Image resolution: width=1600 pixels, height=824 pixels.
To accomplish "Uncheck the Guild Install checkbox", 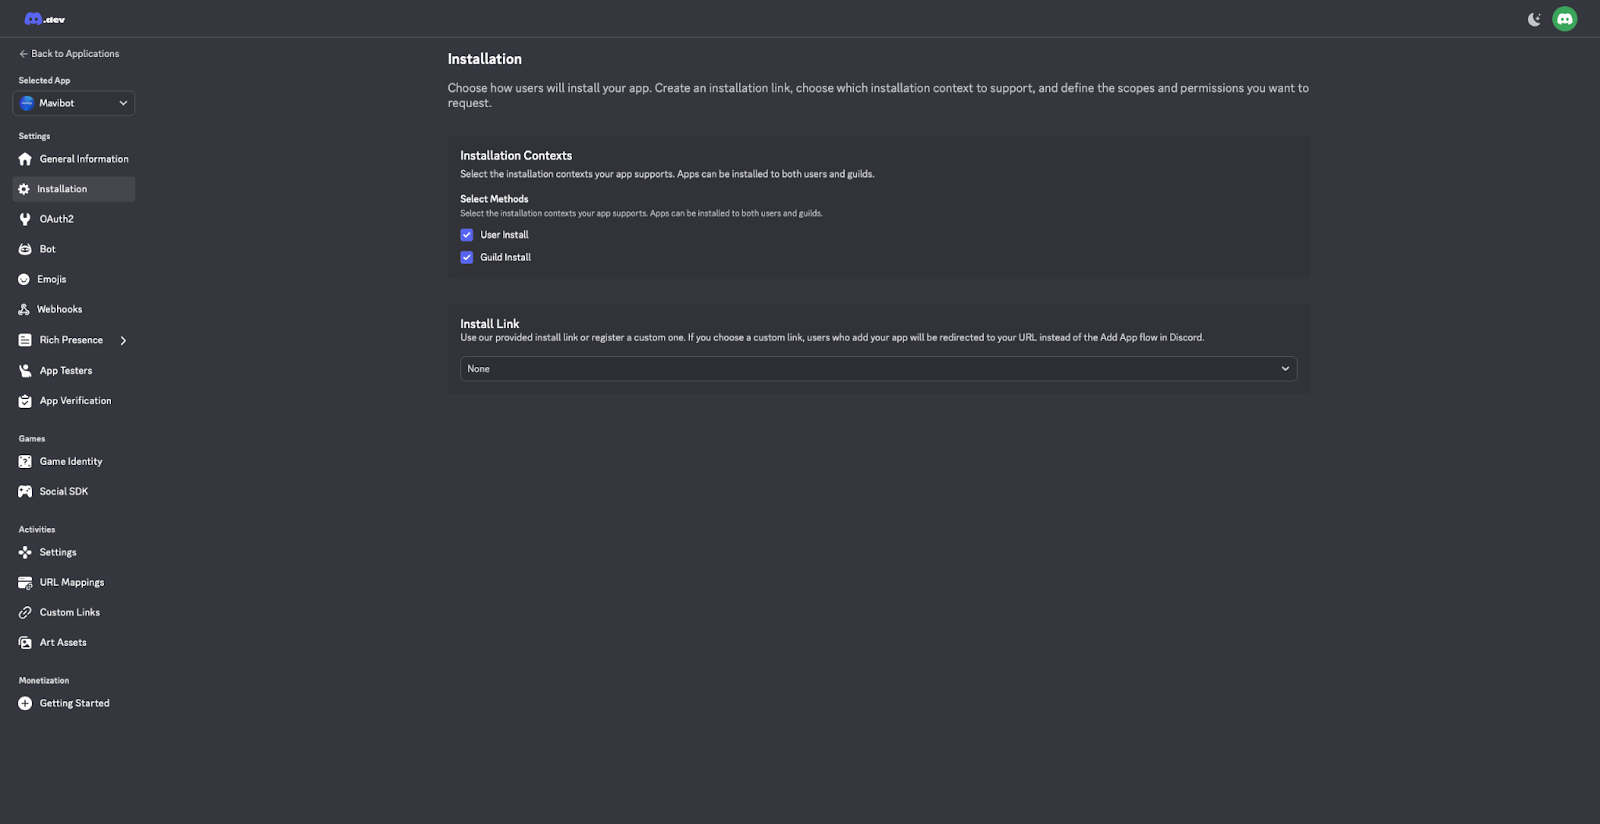I will coord(467,257).
